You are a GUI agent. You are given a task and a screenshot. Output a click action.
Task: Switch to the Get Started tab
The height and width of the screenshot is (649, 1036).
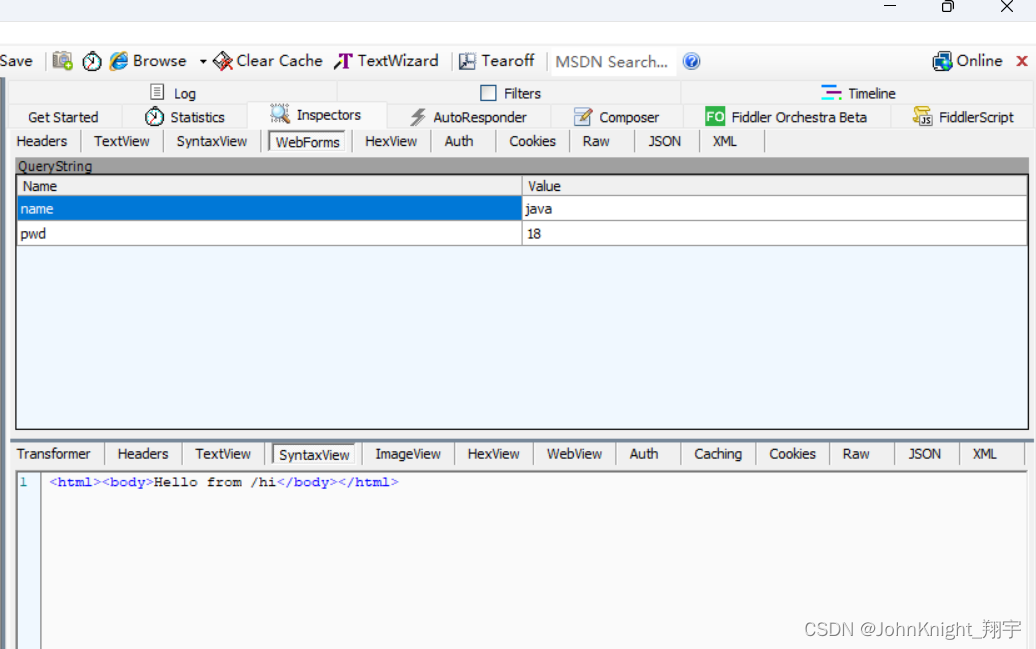pyautogui.click(x=63, y=117)
